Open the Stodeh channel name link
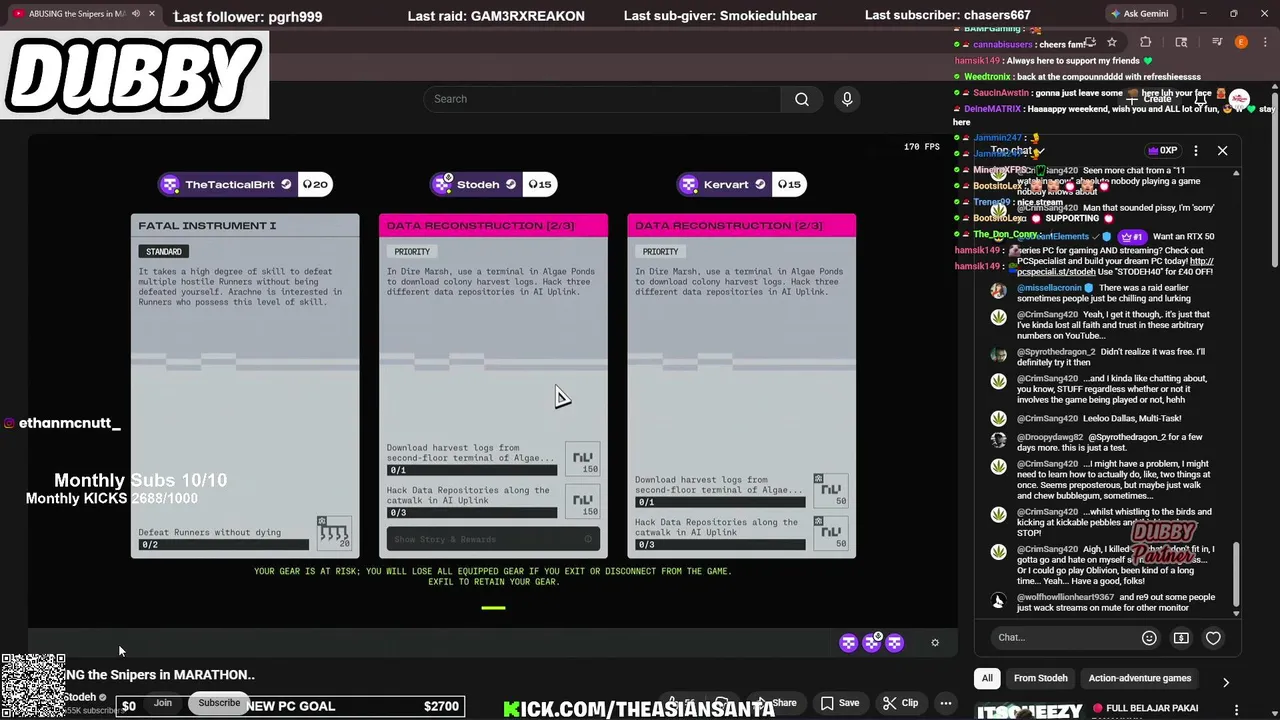This screenshot has height=720, width=1280. pyautogui.click(x=80, y=697)
